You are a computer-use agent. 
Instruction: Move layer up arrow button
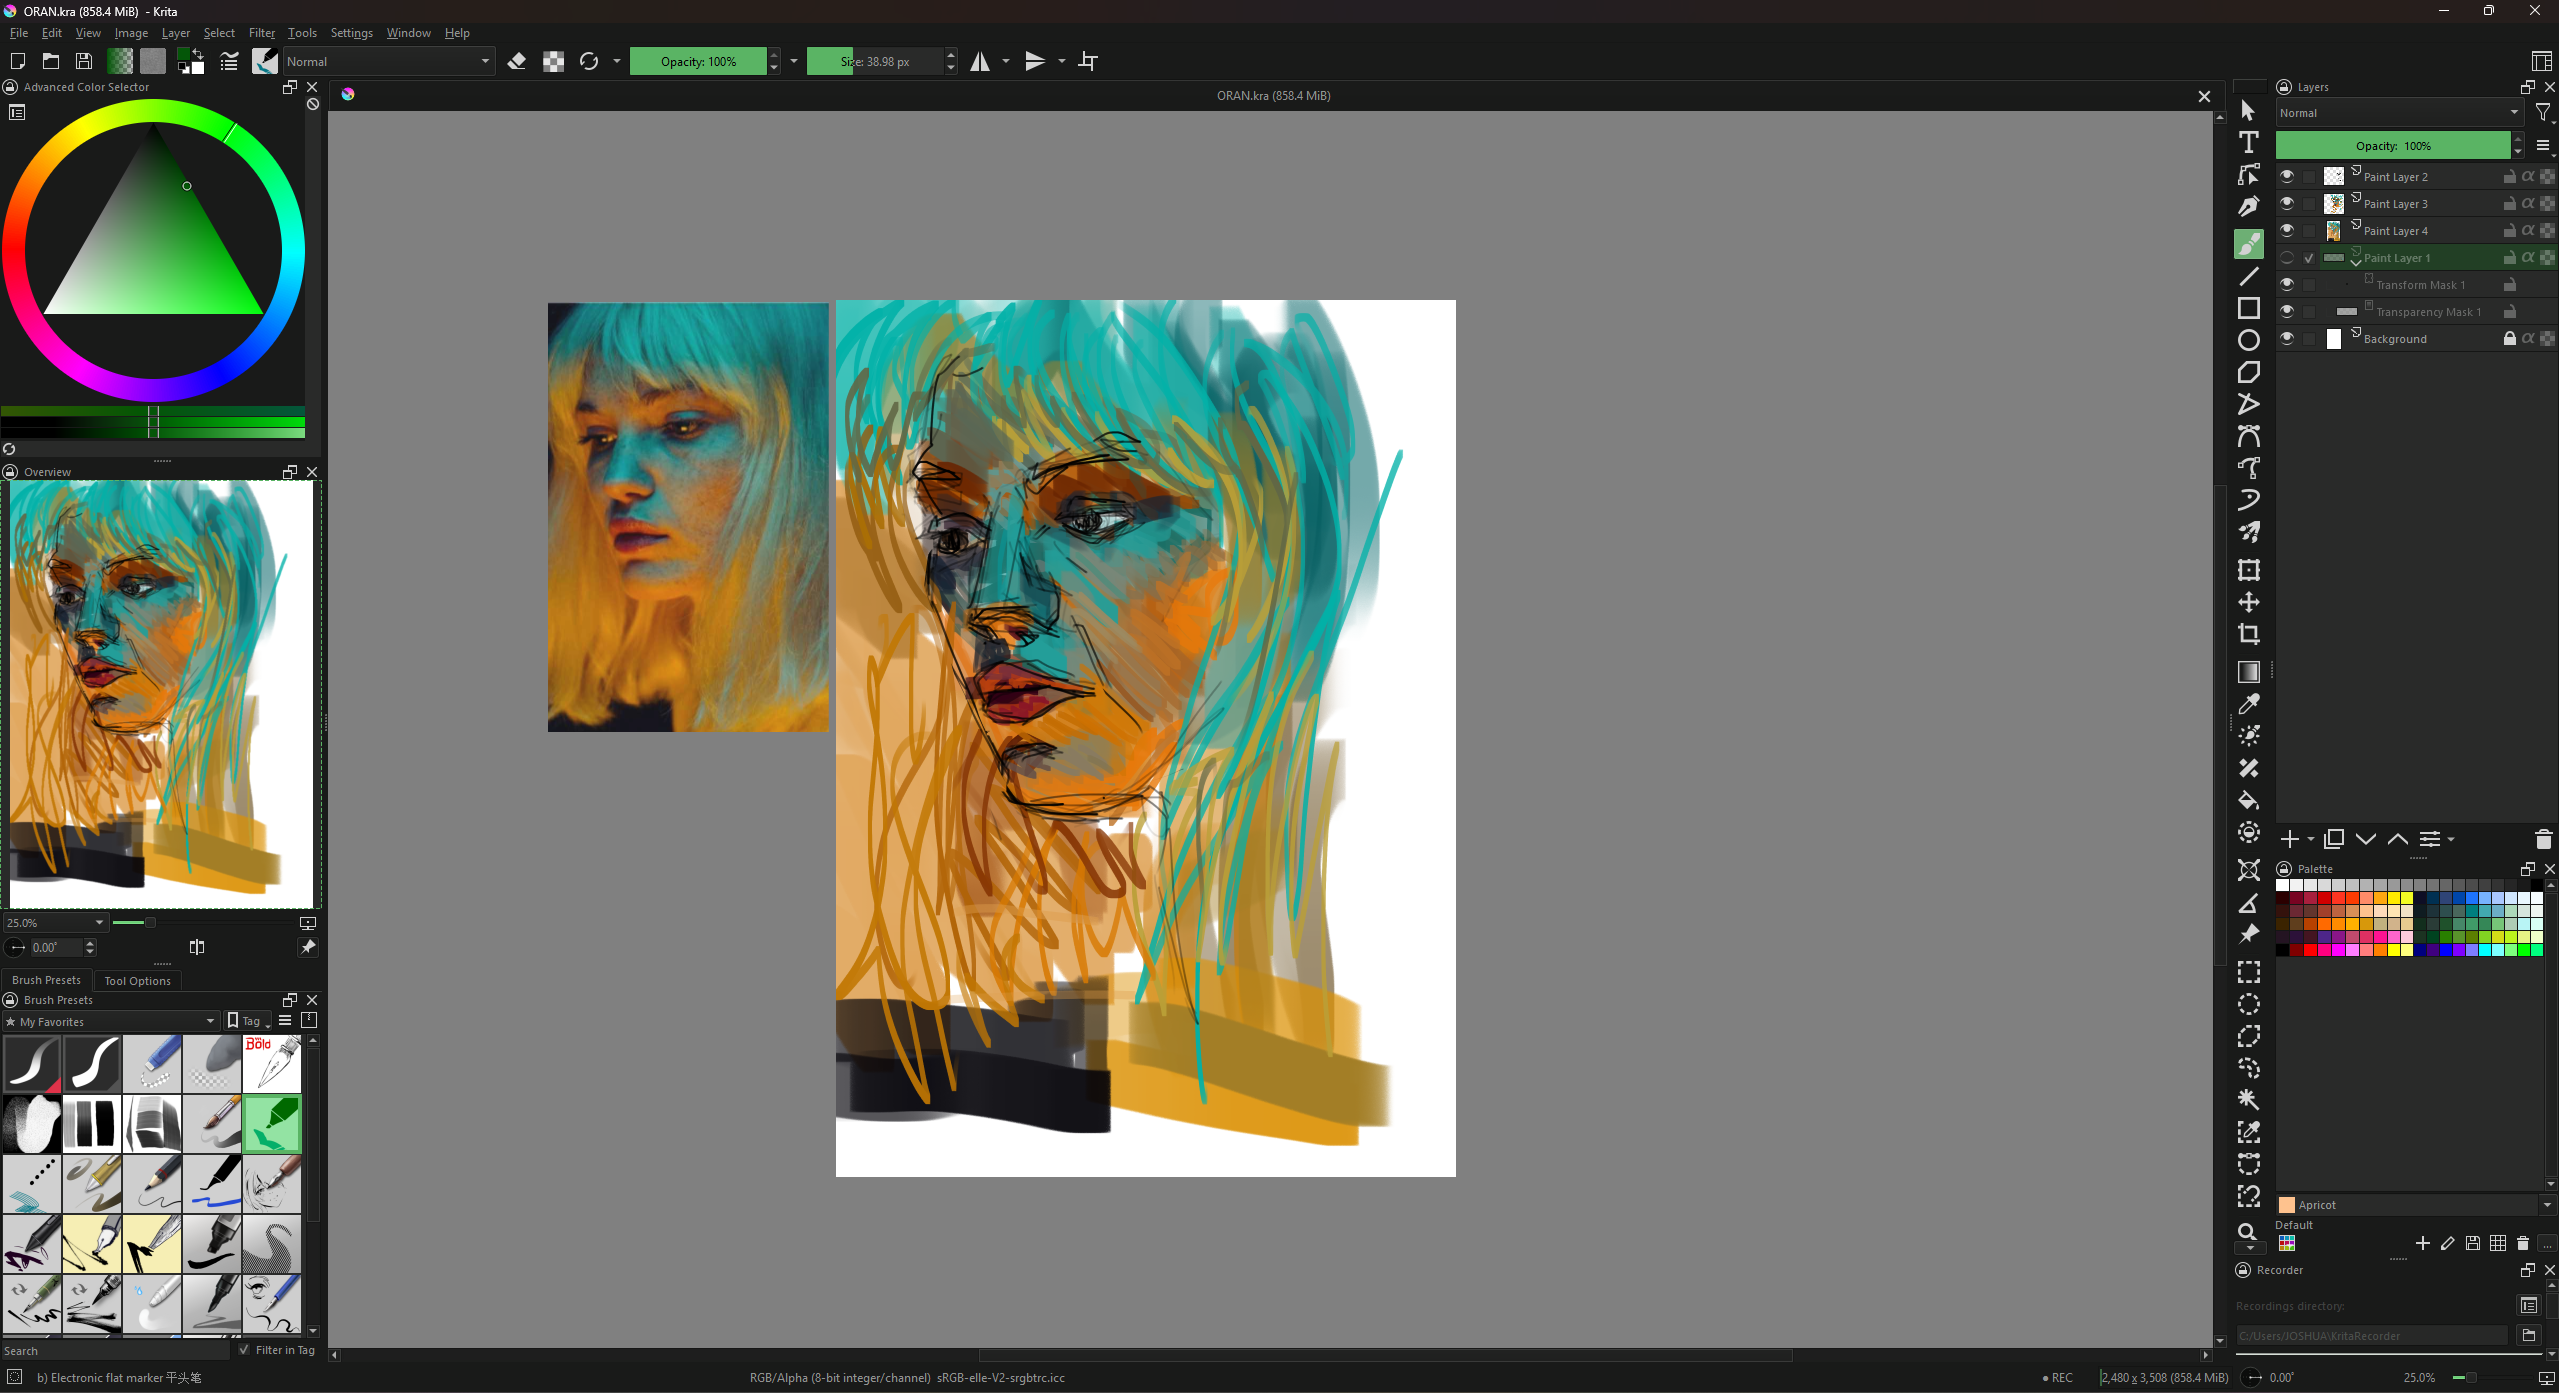[2397, 839]
